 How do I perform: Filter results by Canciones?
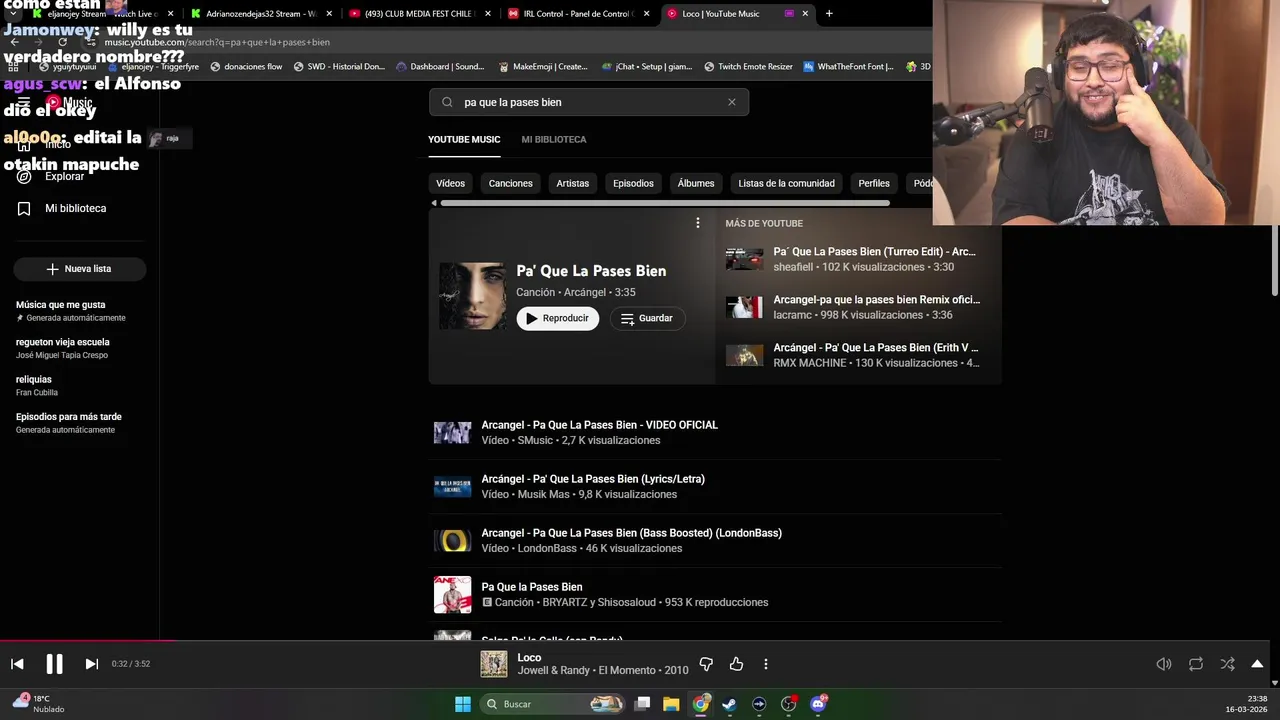pos(511,183)
